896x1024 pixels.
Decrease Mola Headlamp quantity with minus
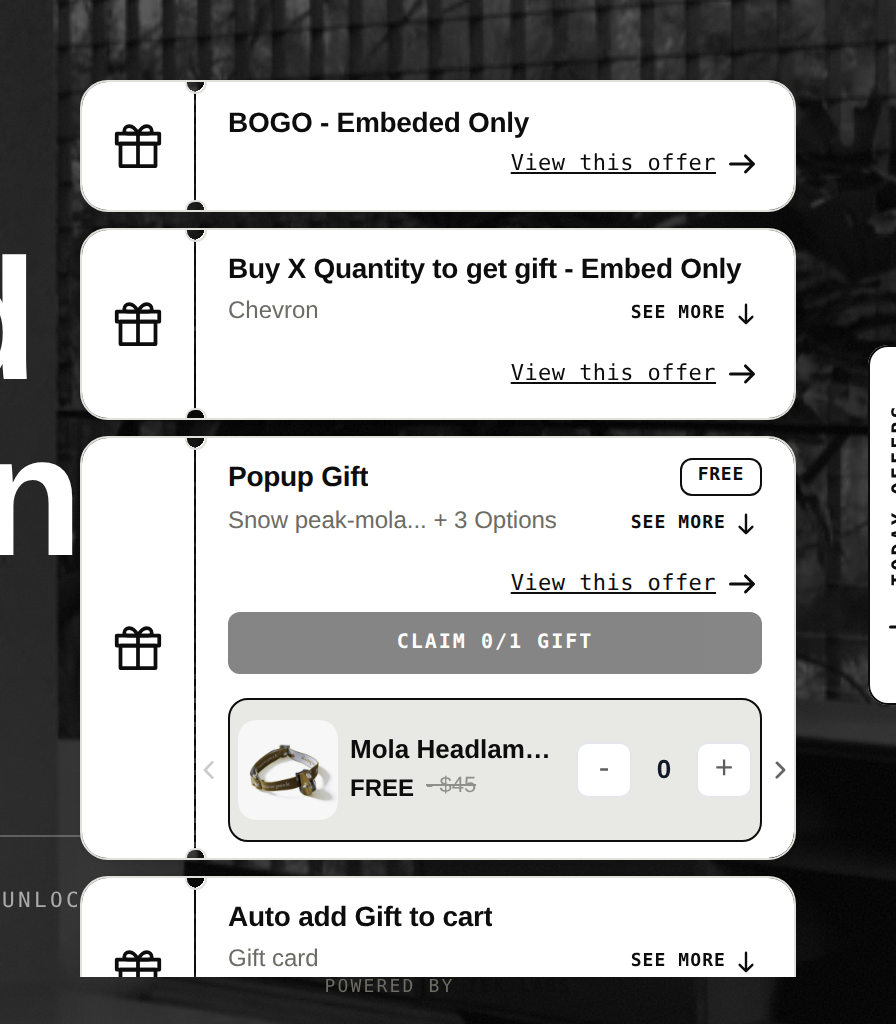point(603,769)
